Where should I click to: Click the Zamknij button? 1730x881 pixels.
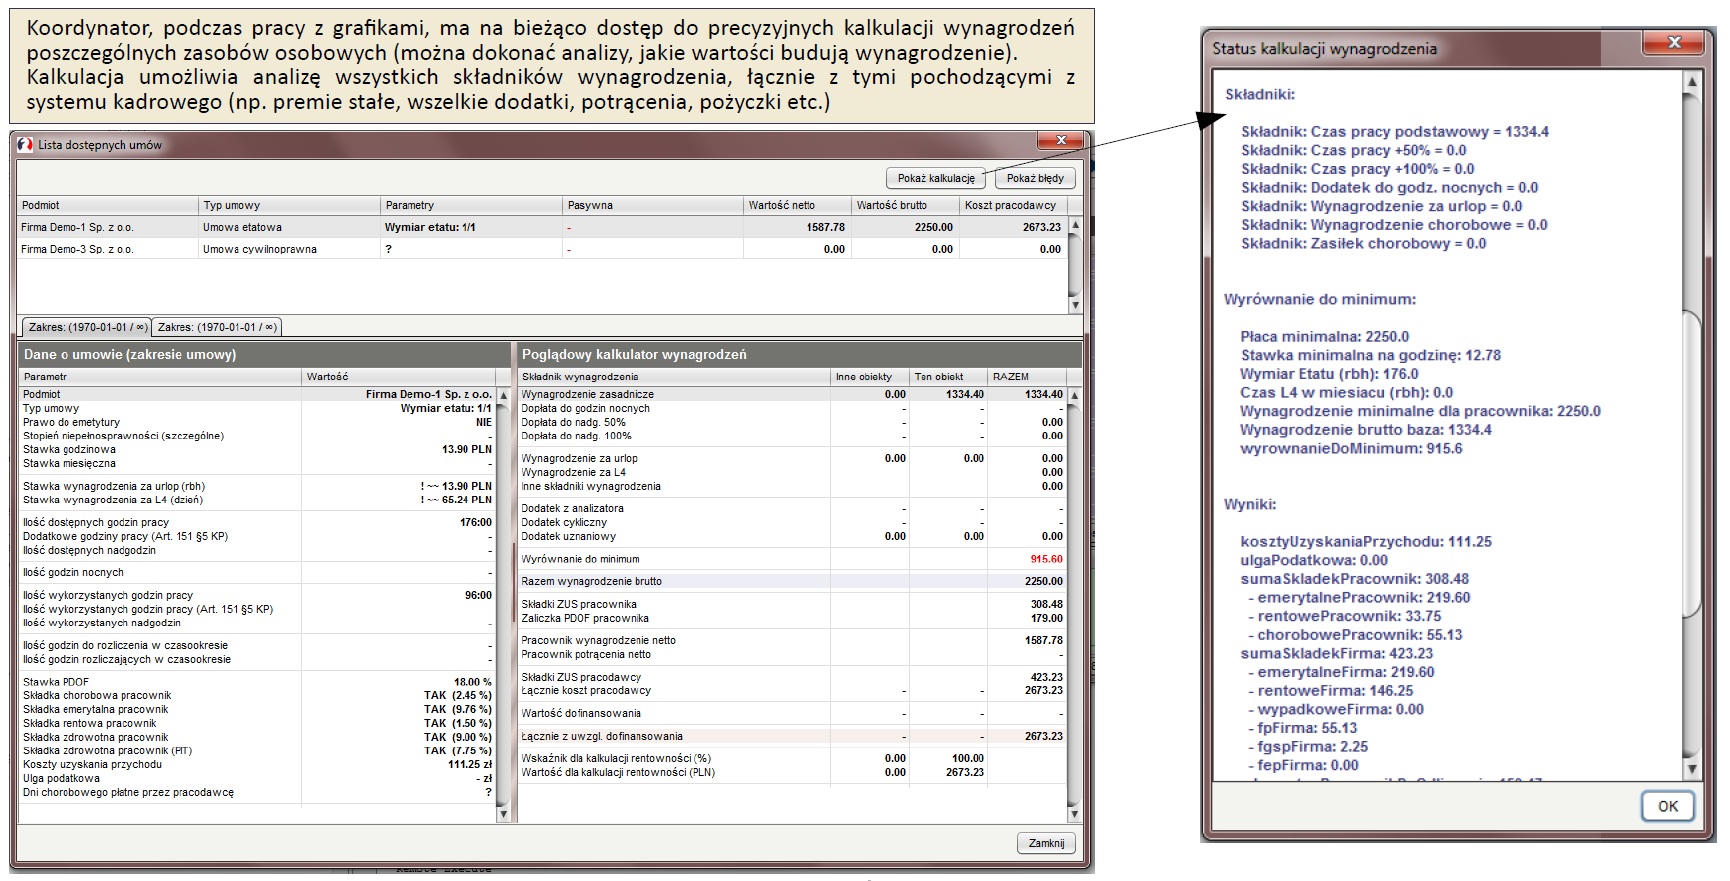point(1047,843)
